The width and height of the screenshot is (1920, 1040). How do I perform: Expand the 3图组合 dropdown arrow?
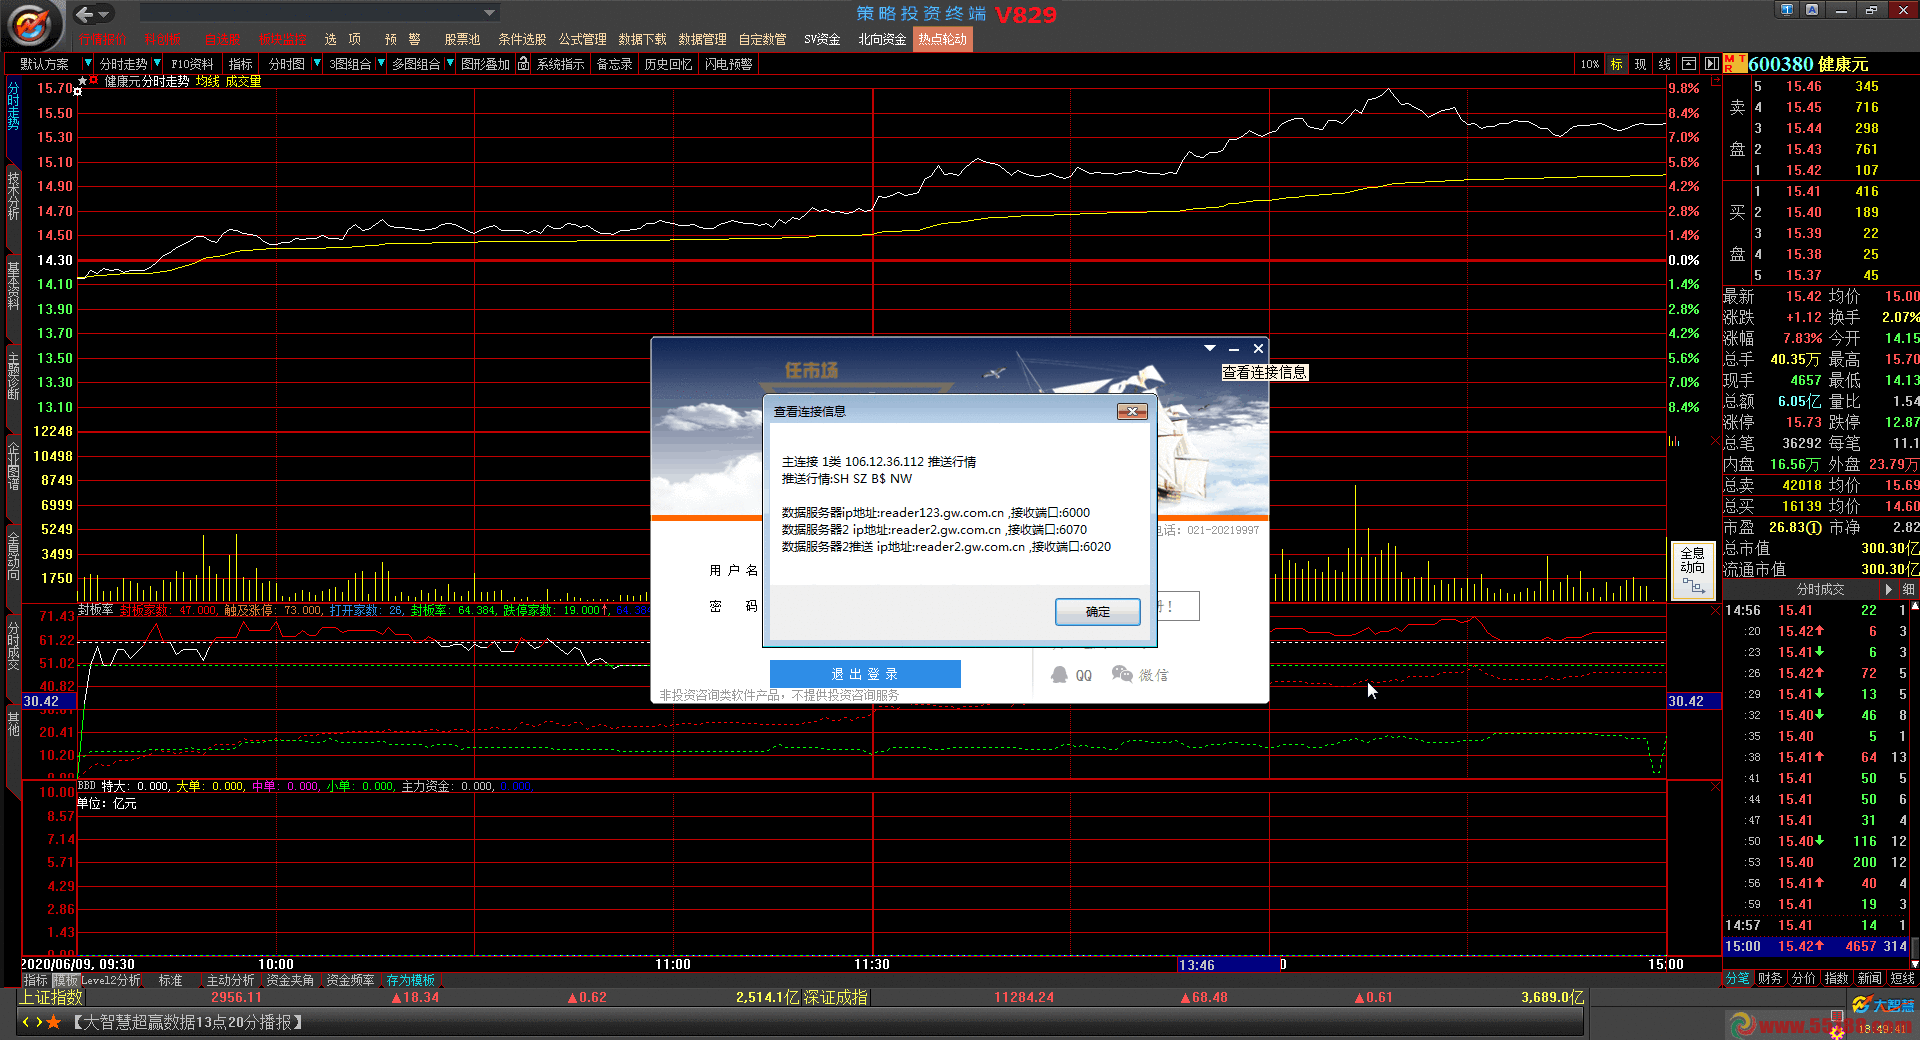381,64
